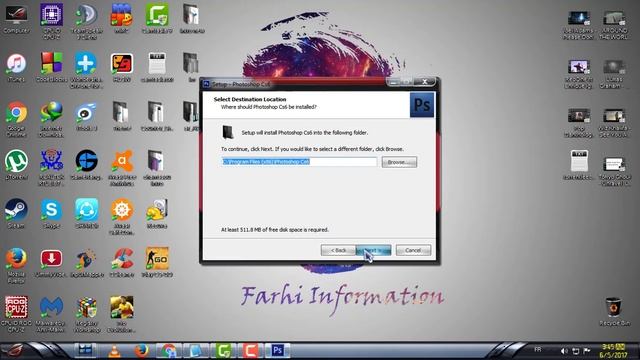Launch the TeamSpeak desktop shortcut
The image size is (640, 360).
tap(87, 21)
